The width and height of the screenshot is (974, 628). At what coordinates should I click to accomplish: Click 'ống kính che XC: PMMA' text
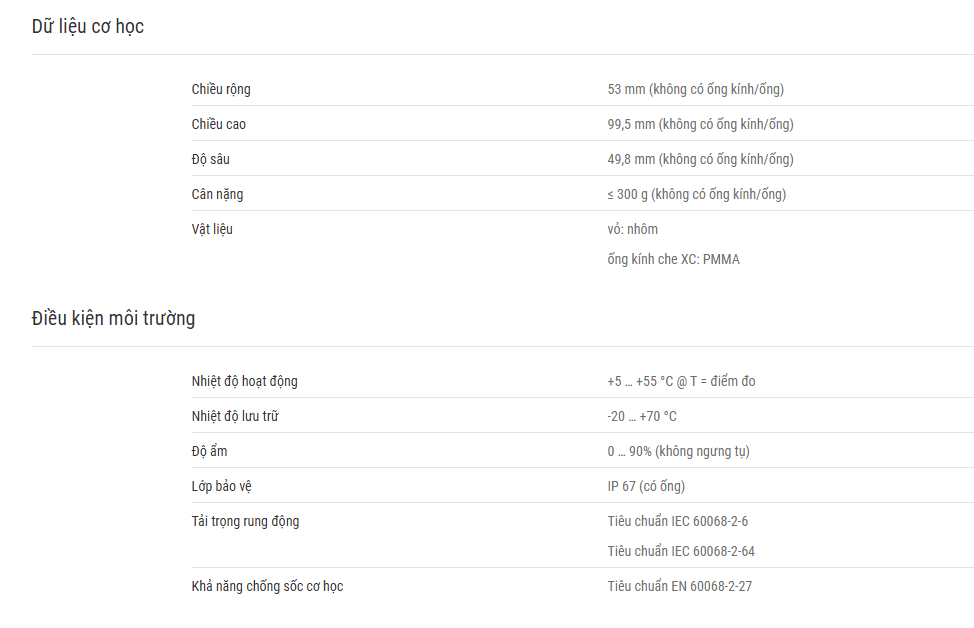[x=673, y=259]
